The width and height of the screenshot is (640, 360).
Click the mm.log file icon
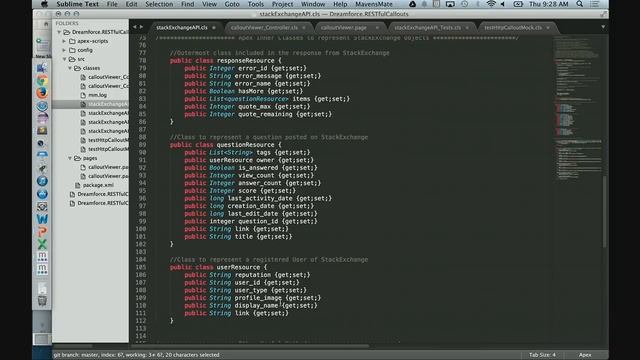coord(83,95)
